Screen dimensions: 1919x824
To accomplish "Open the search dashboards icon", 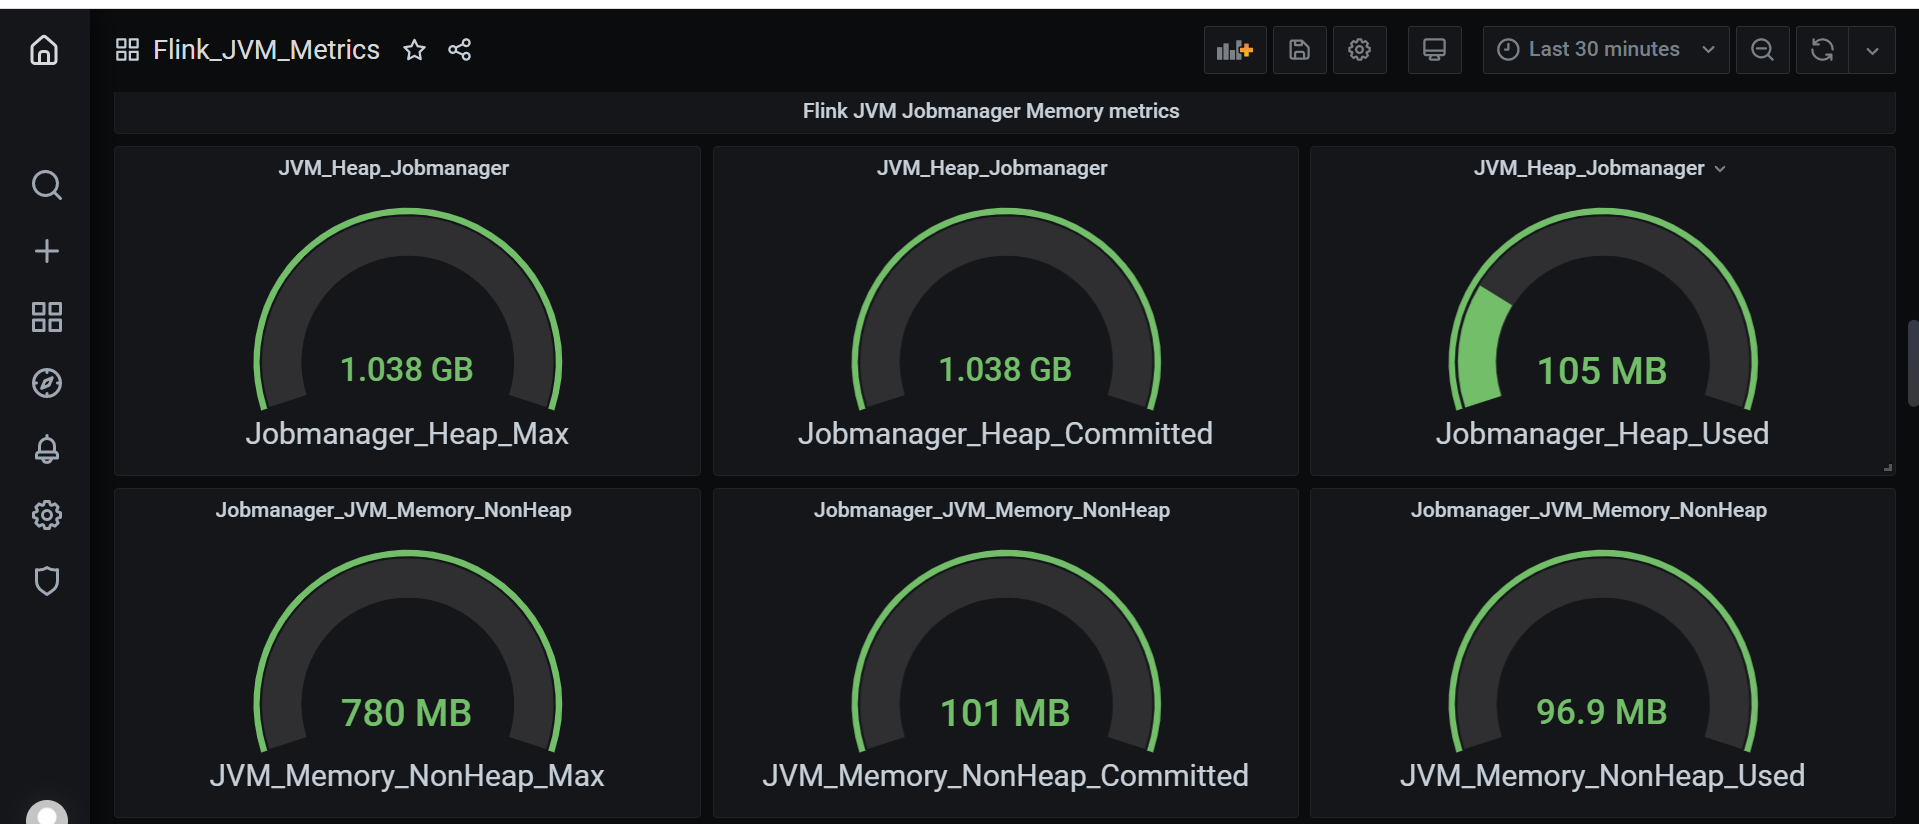I will point(46,185).
